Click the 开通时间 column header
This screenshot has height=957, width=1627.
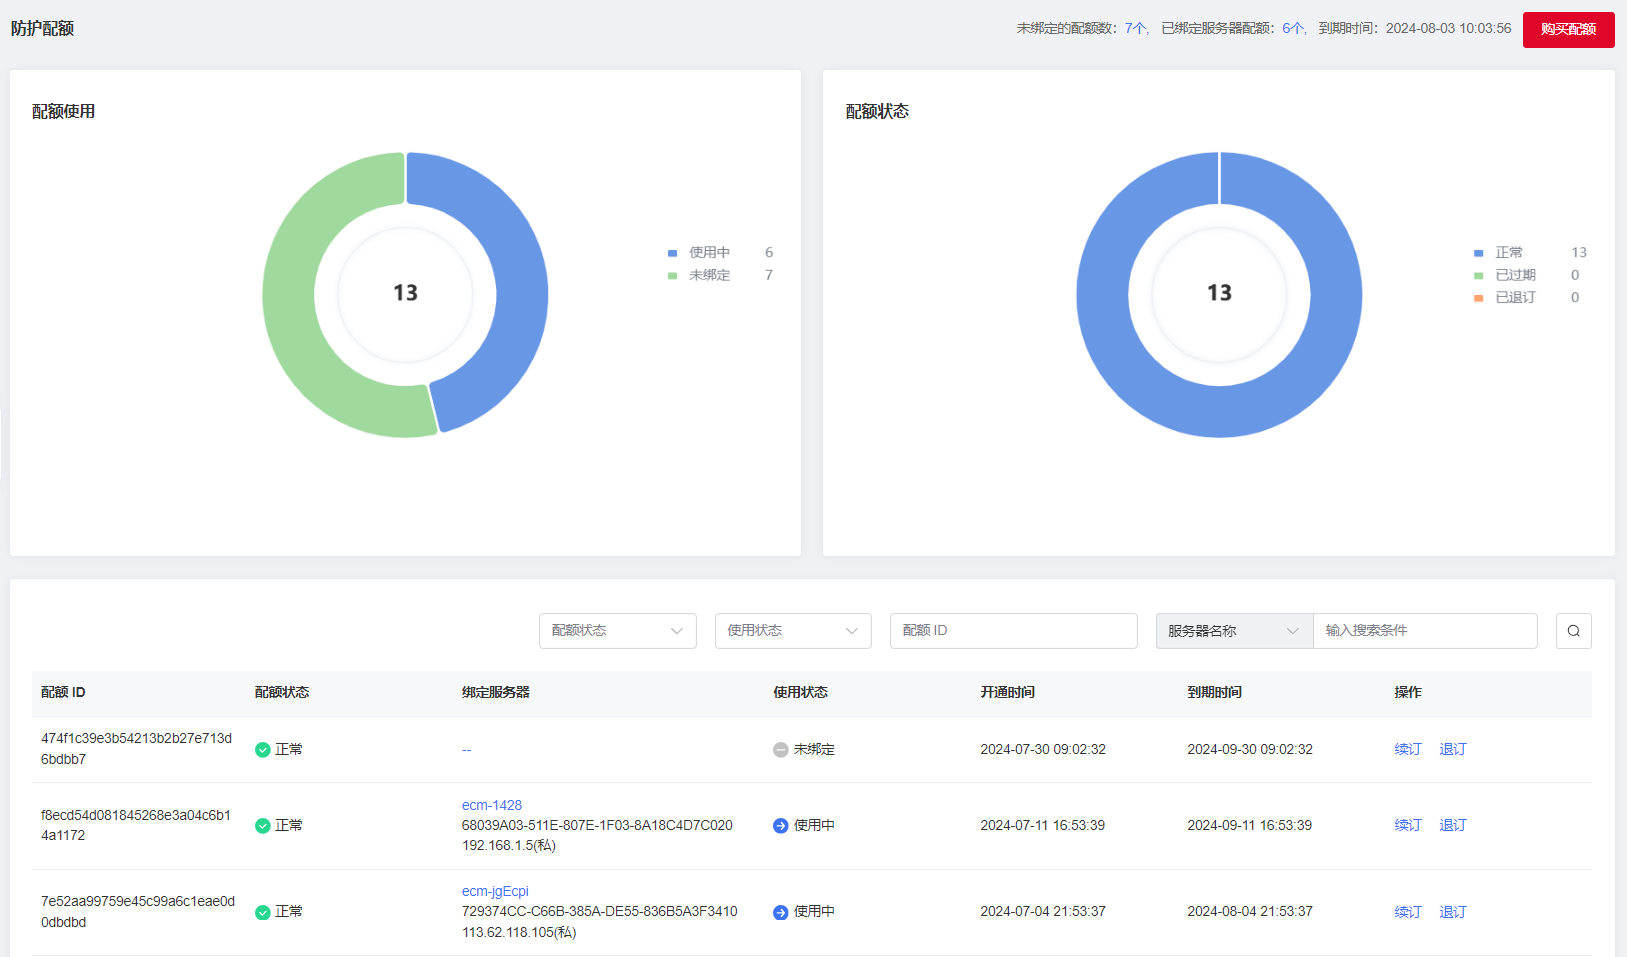pos(1008,692)
